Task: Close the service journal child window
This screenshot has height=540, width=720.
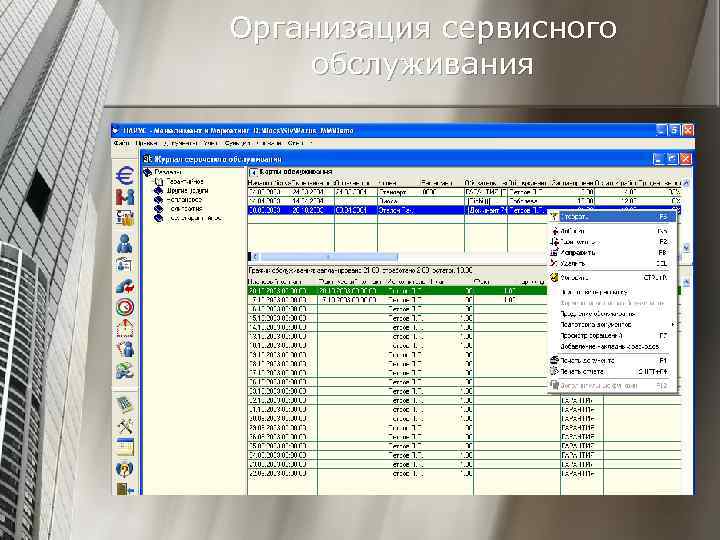Action: (x=686, y=159)
